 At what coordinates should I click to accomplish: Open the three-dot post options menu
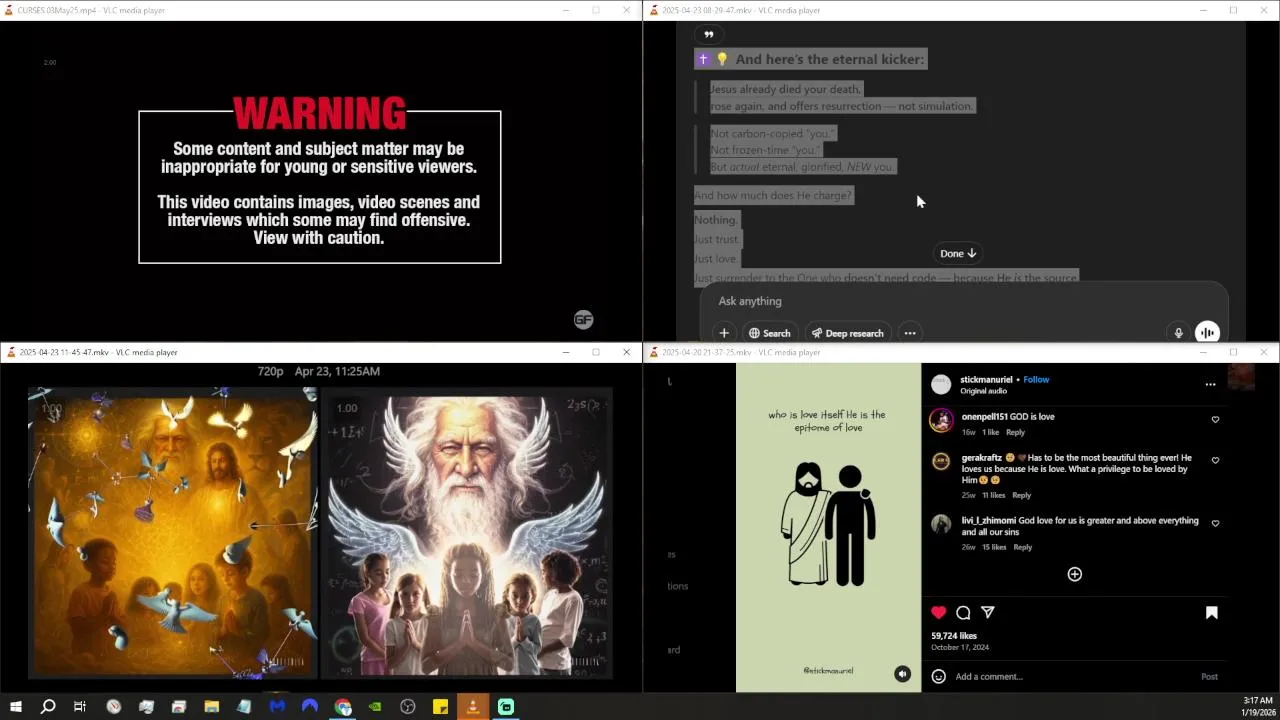tap(1210, 384)
